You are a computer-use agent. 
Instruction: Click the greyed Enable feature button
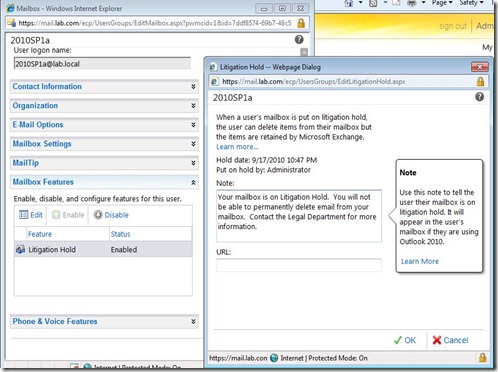coord(68,215)
